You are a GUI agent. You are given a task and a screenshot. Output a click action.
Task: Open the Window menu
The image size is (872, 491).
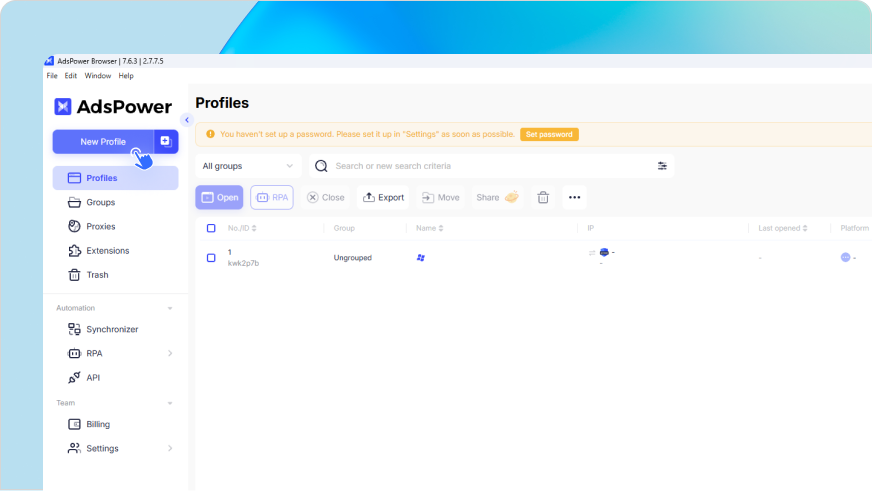[98, 76]
